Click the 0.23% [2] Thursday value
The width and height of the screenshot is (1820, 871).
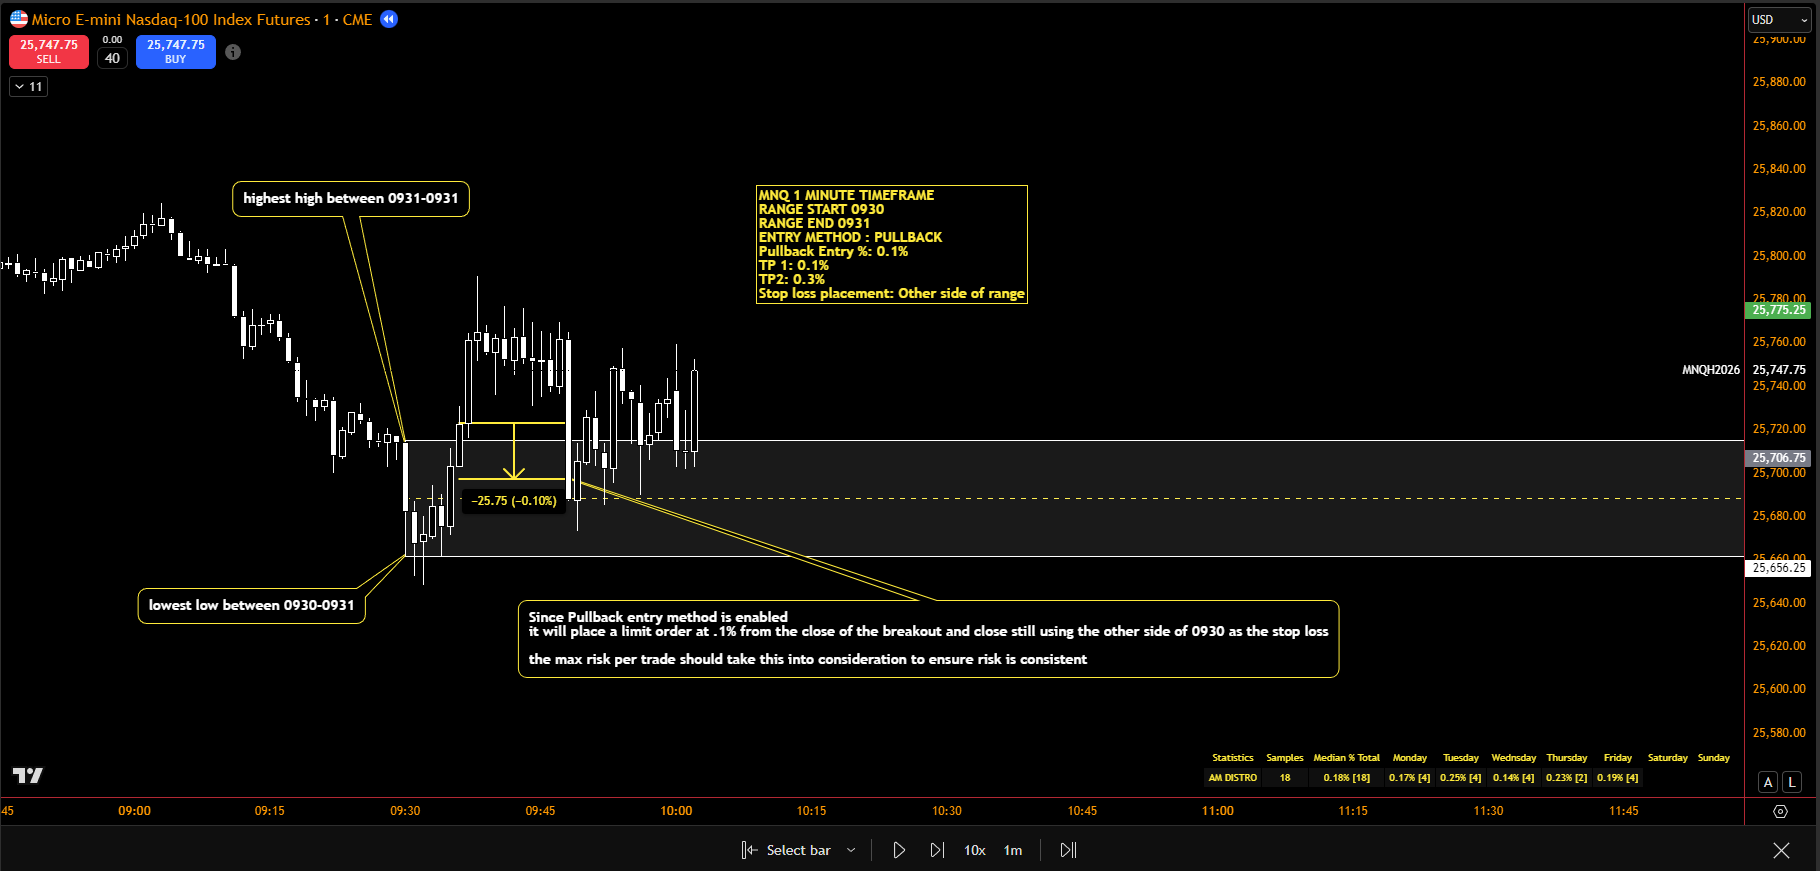(x=1567, y=778)
